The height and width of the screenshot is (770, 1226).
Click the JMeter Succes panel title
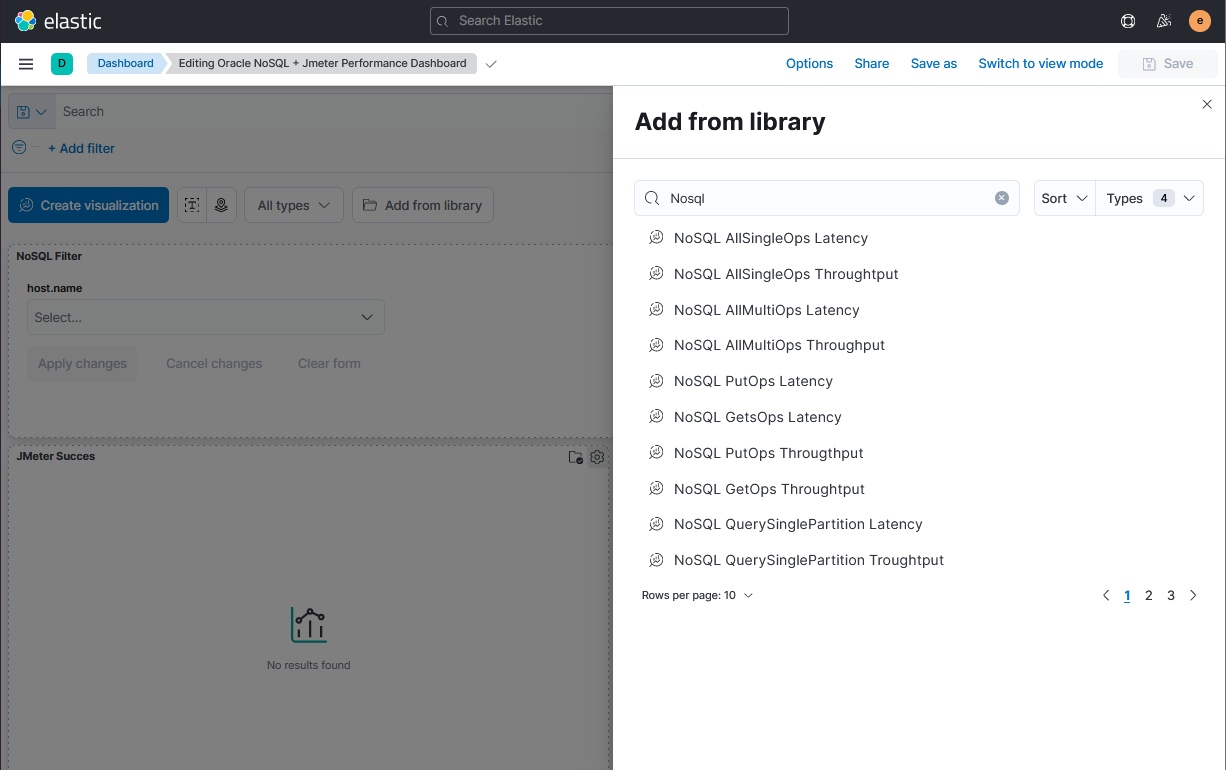[x=56, y=456]
